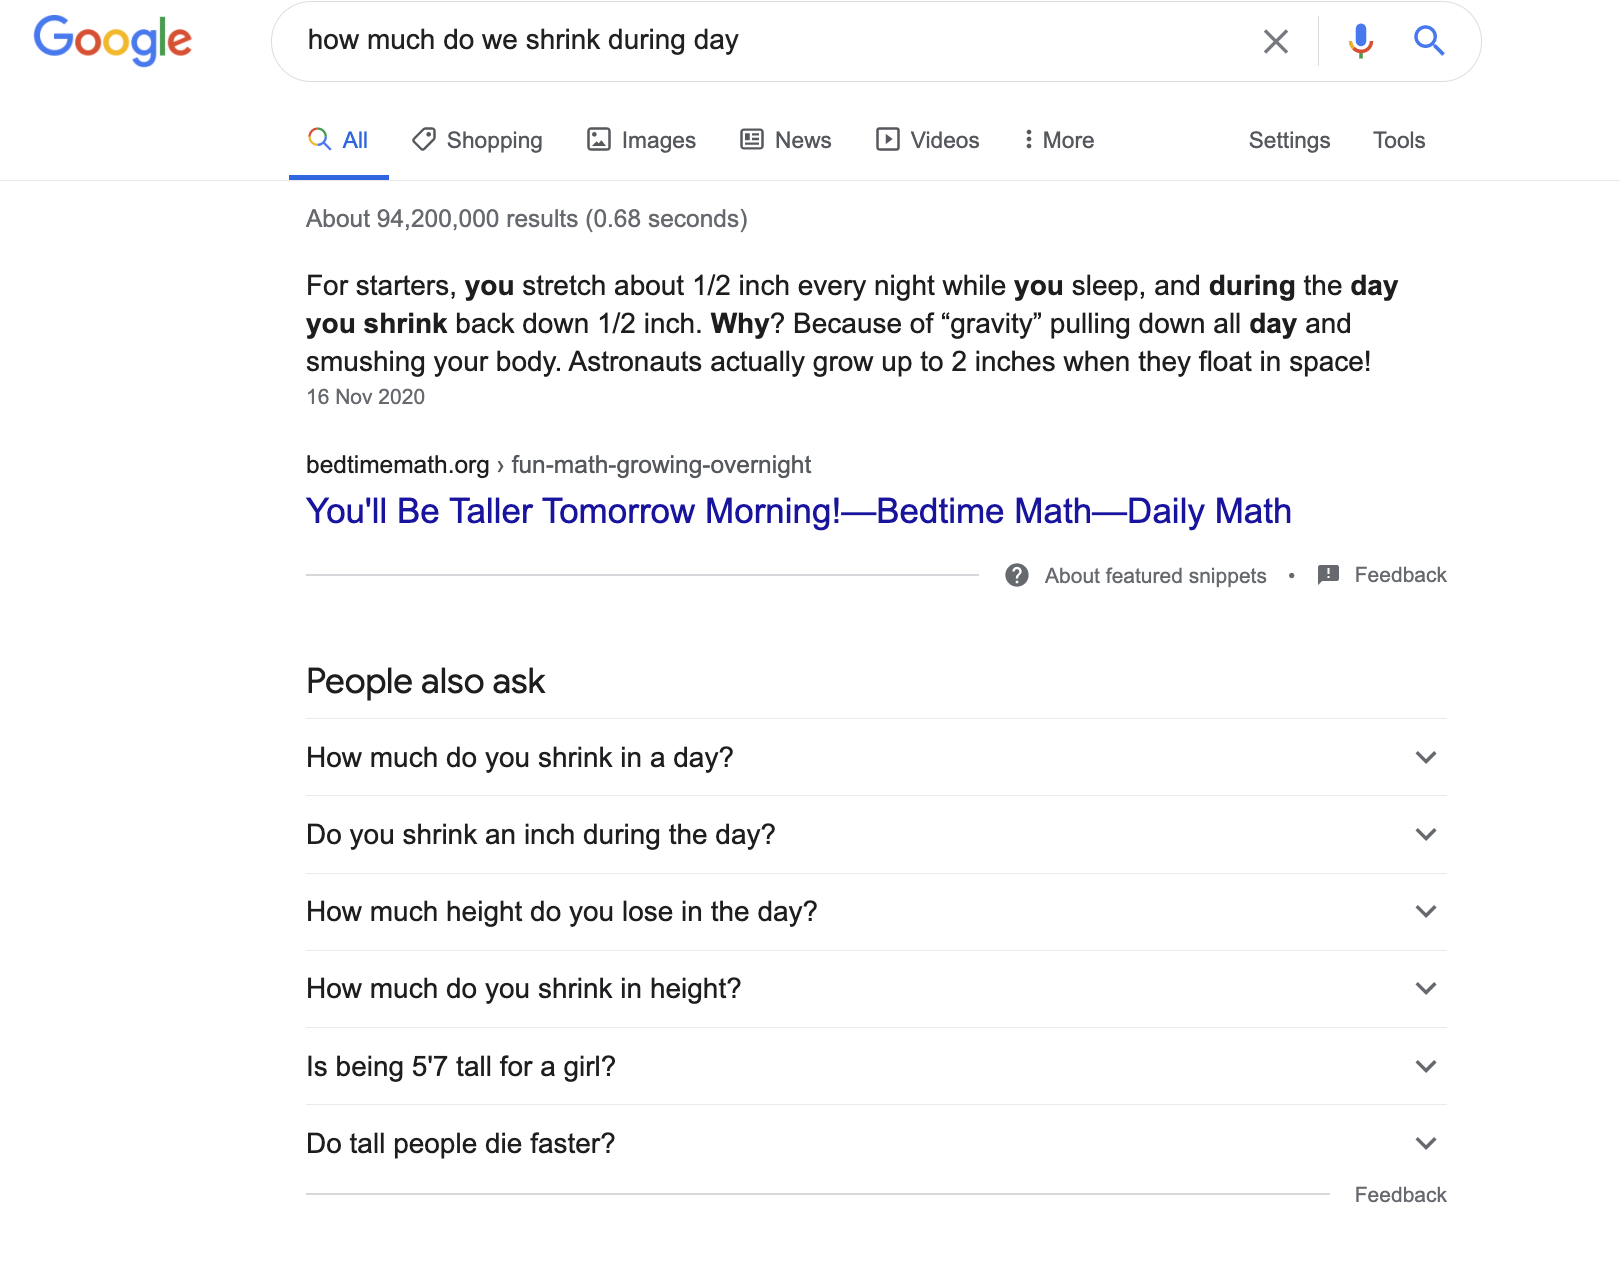Click the Google logo

(x=113, y=40)
